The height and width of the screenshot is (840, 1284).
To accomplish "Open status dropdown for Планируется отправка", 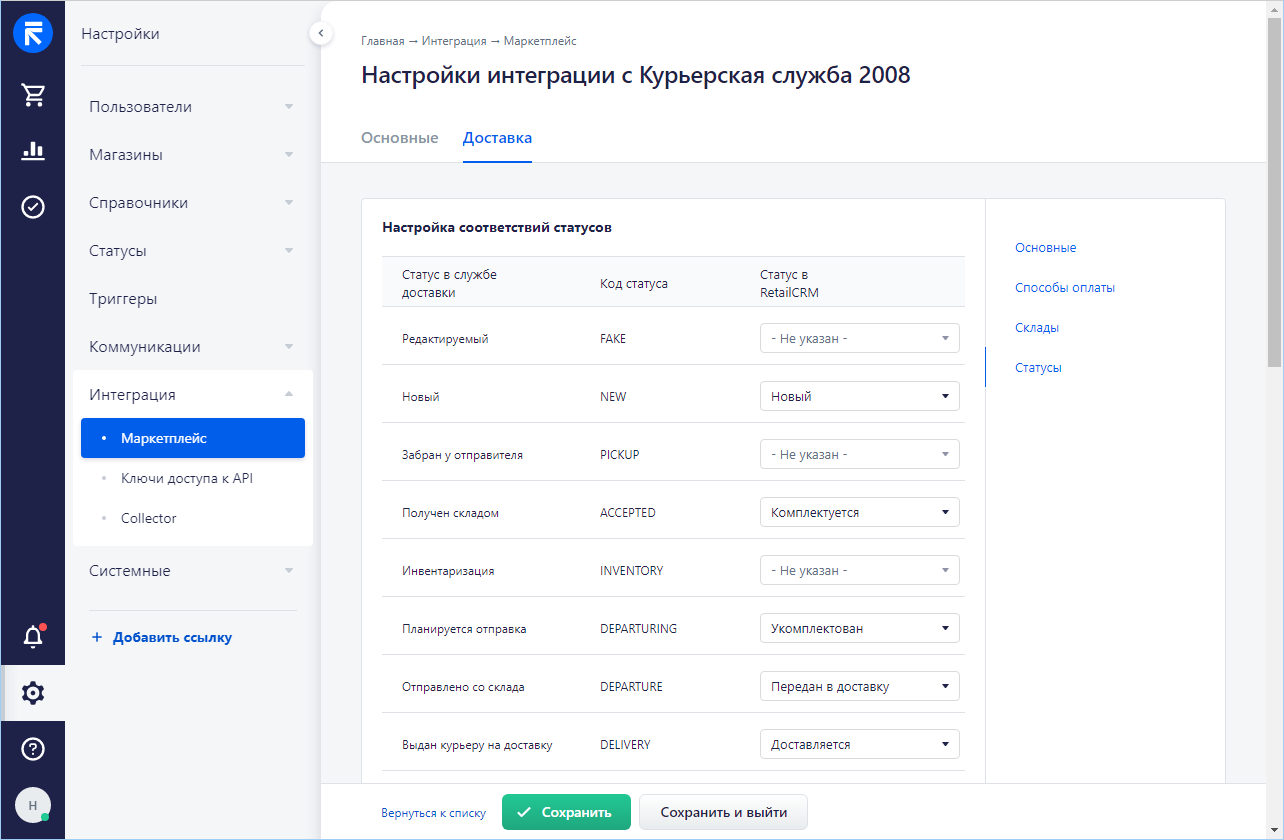I will [x=860, y=628].
